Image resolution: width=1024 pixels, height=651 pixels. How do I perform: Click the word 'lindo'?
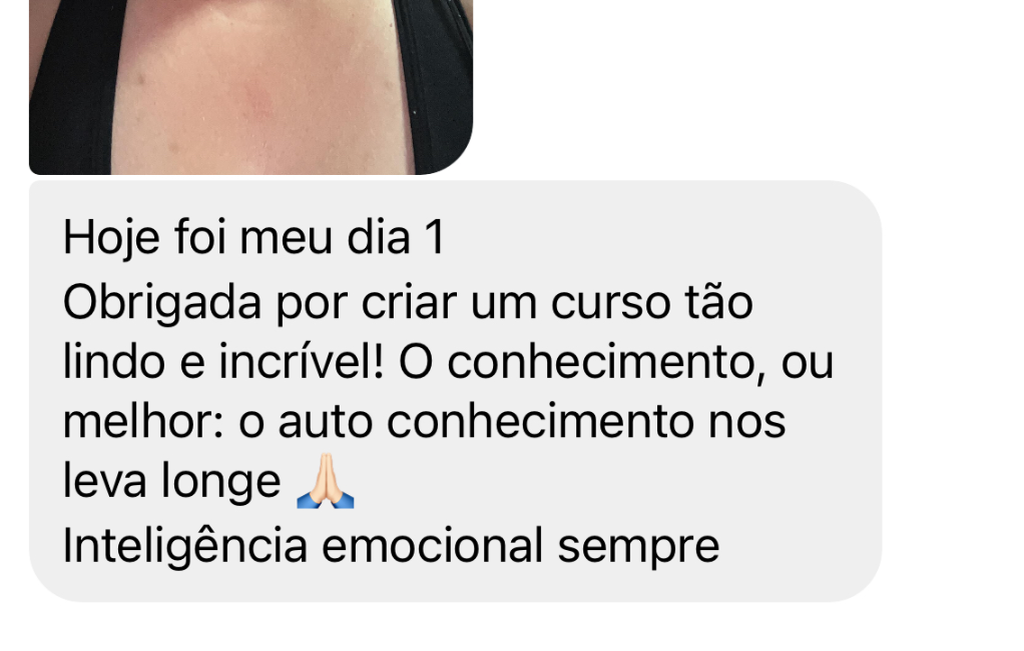coord(114,361)
